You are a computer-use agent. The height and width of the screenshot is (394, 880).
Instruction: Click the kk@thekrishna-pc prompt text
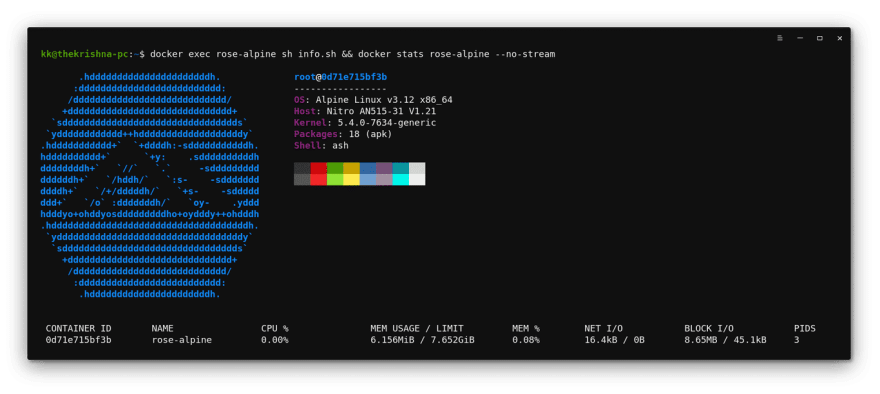(x=85, y=54)
